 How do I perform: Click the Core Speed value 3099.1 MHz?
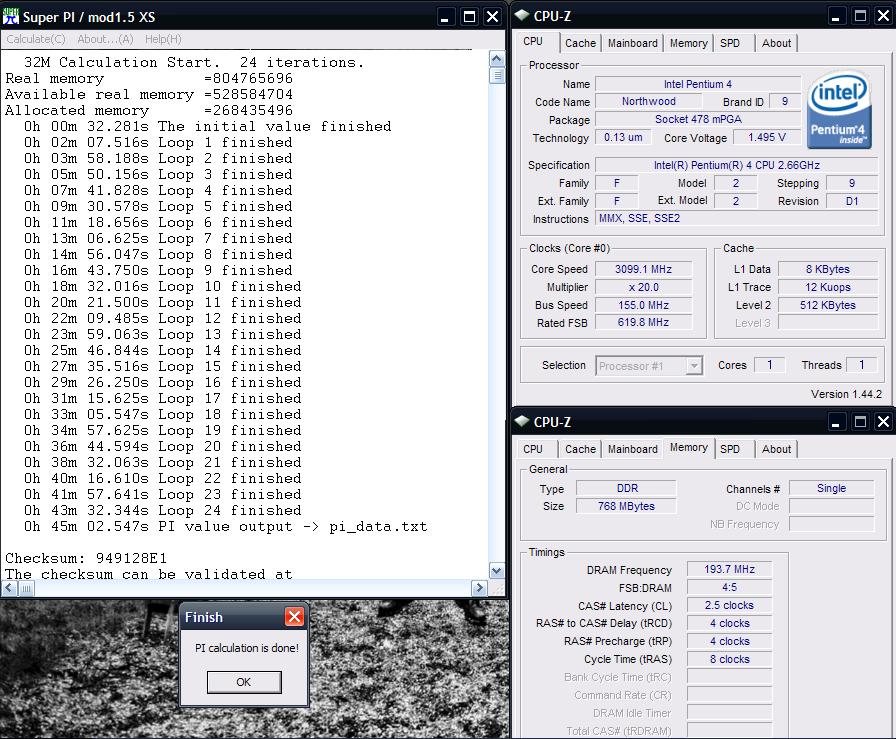643,269
